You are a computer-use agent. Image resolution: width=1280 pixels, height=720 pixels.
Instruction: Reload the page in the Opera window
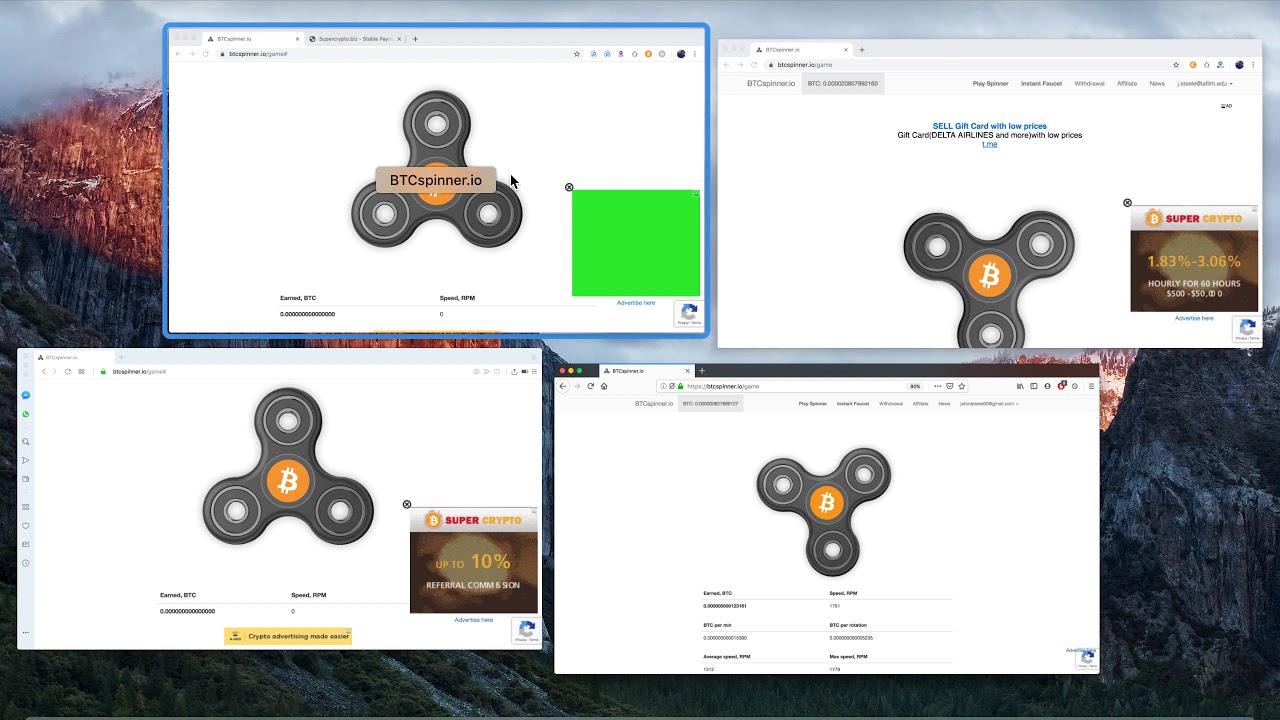[x=68, y=371]
